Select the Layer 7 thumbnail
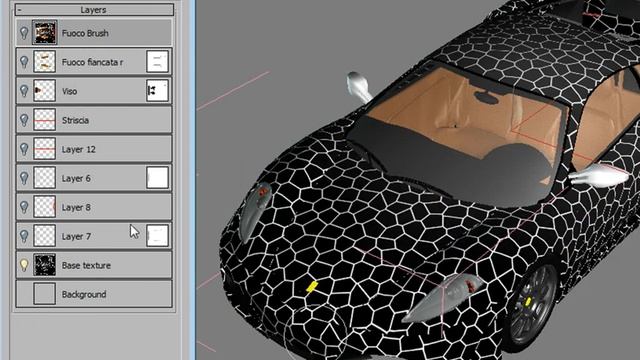Viewport: 640px width, 360px height. click(44, 236)
